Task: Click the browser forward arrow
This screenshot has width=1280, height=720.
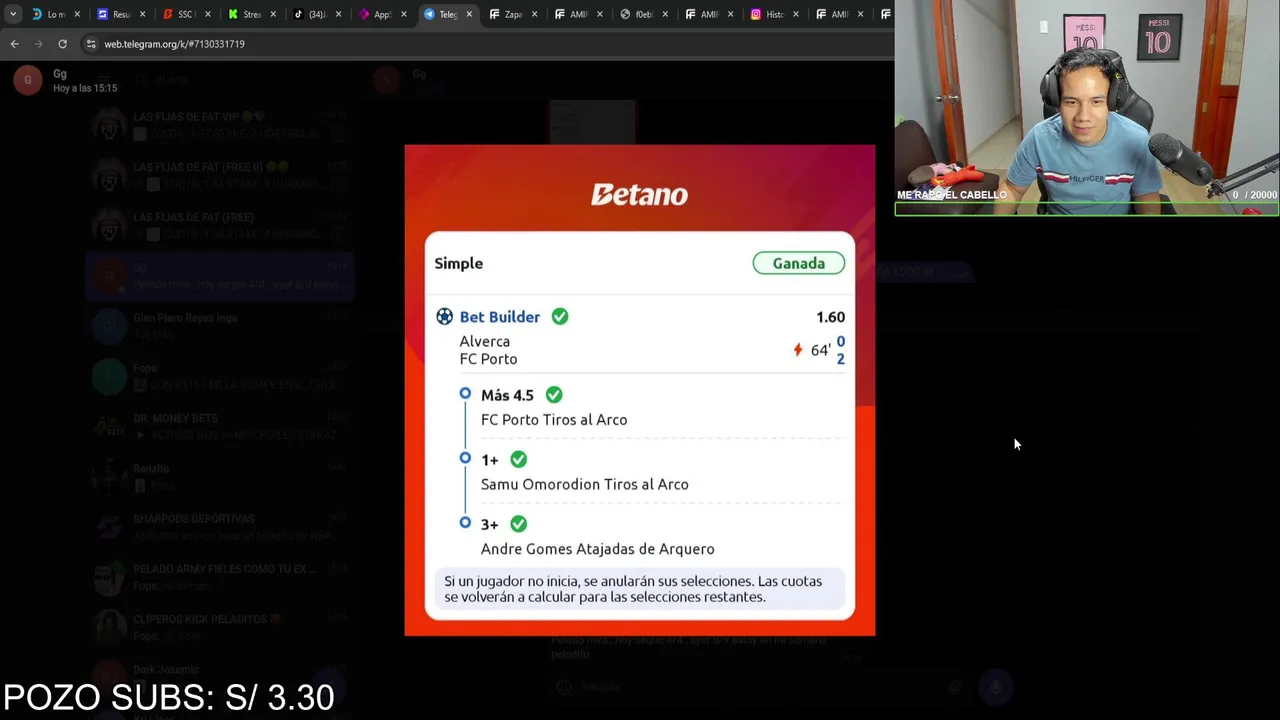Action: (38, 44)
